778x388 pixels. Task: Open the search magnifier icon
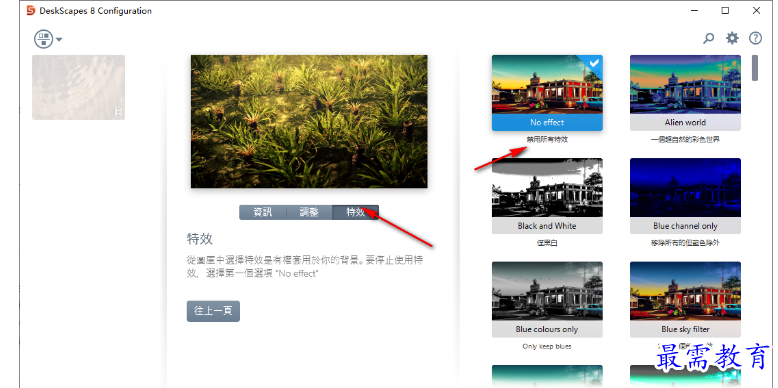[x=709, y=38]
